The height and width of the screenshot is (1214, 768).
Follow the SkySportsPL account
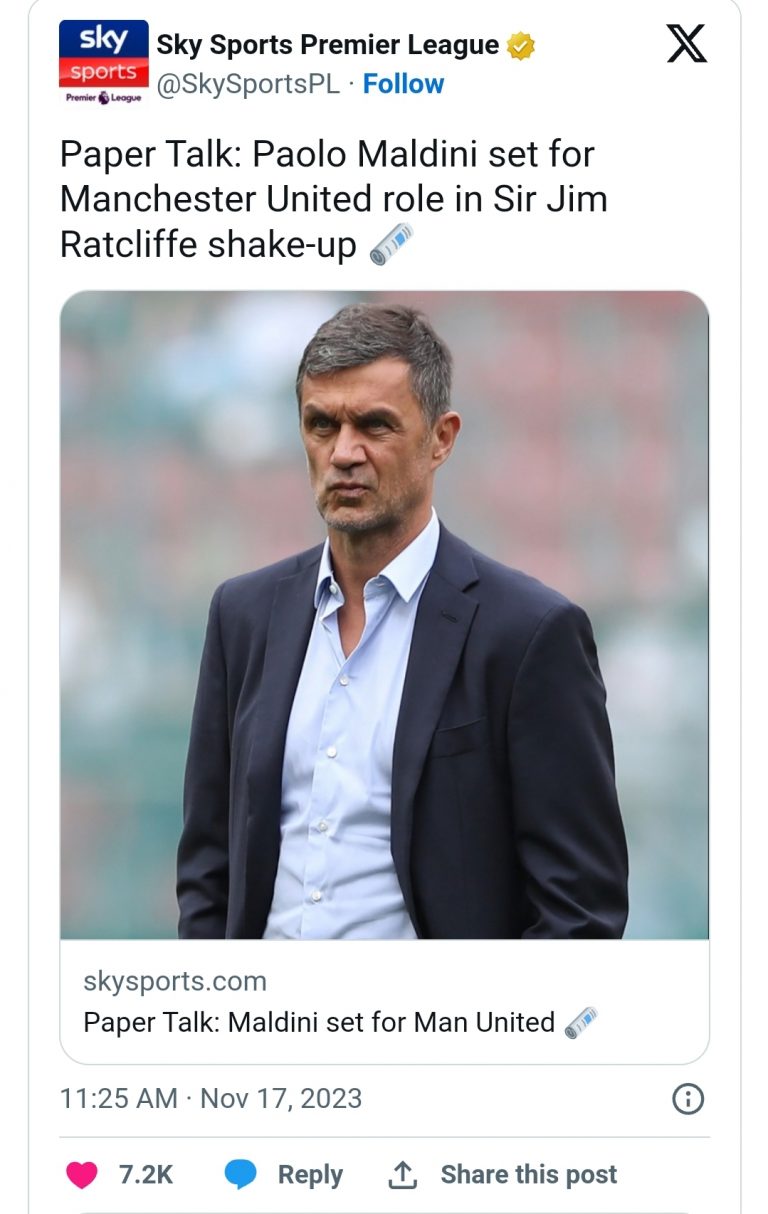(x=403, y=85)
